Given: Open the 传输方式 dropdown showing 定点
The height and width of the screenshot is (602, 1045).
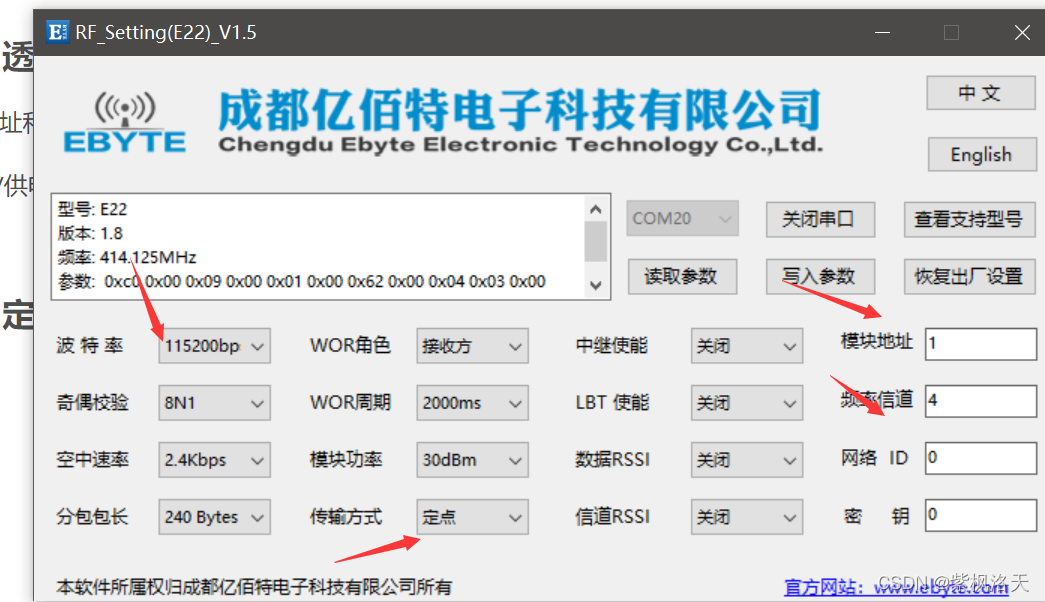Looking at the screenshot, I should [x=472, y=516].
